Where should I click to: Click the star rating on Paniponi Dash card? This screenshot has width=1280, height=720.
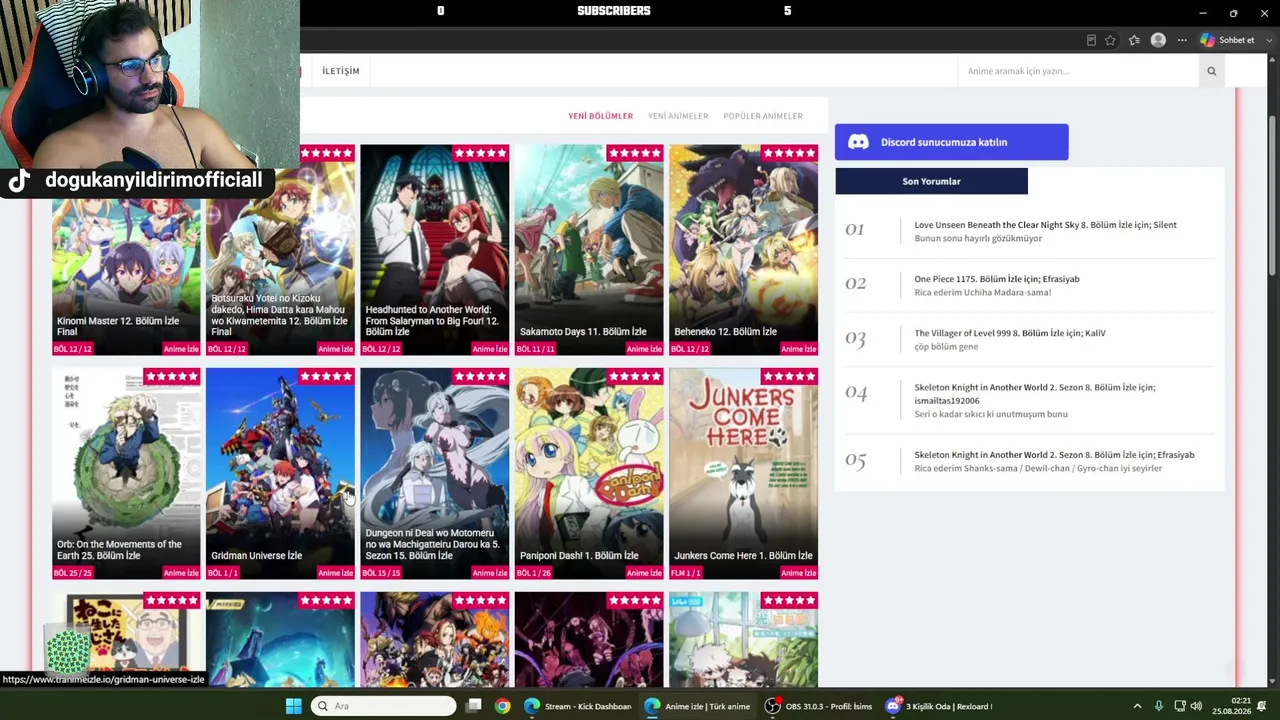point(635,376)
